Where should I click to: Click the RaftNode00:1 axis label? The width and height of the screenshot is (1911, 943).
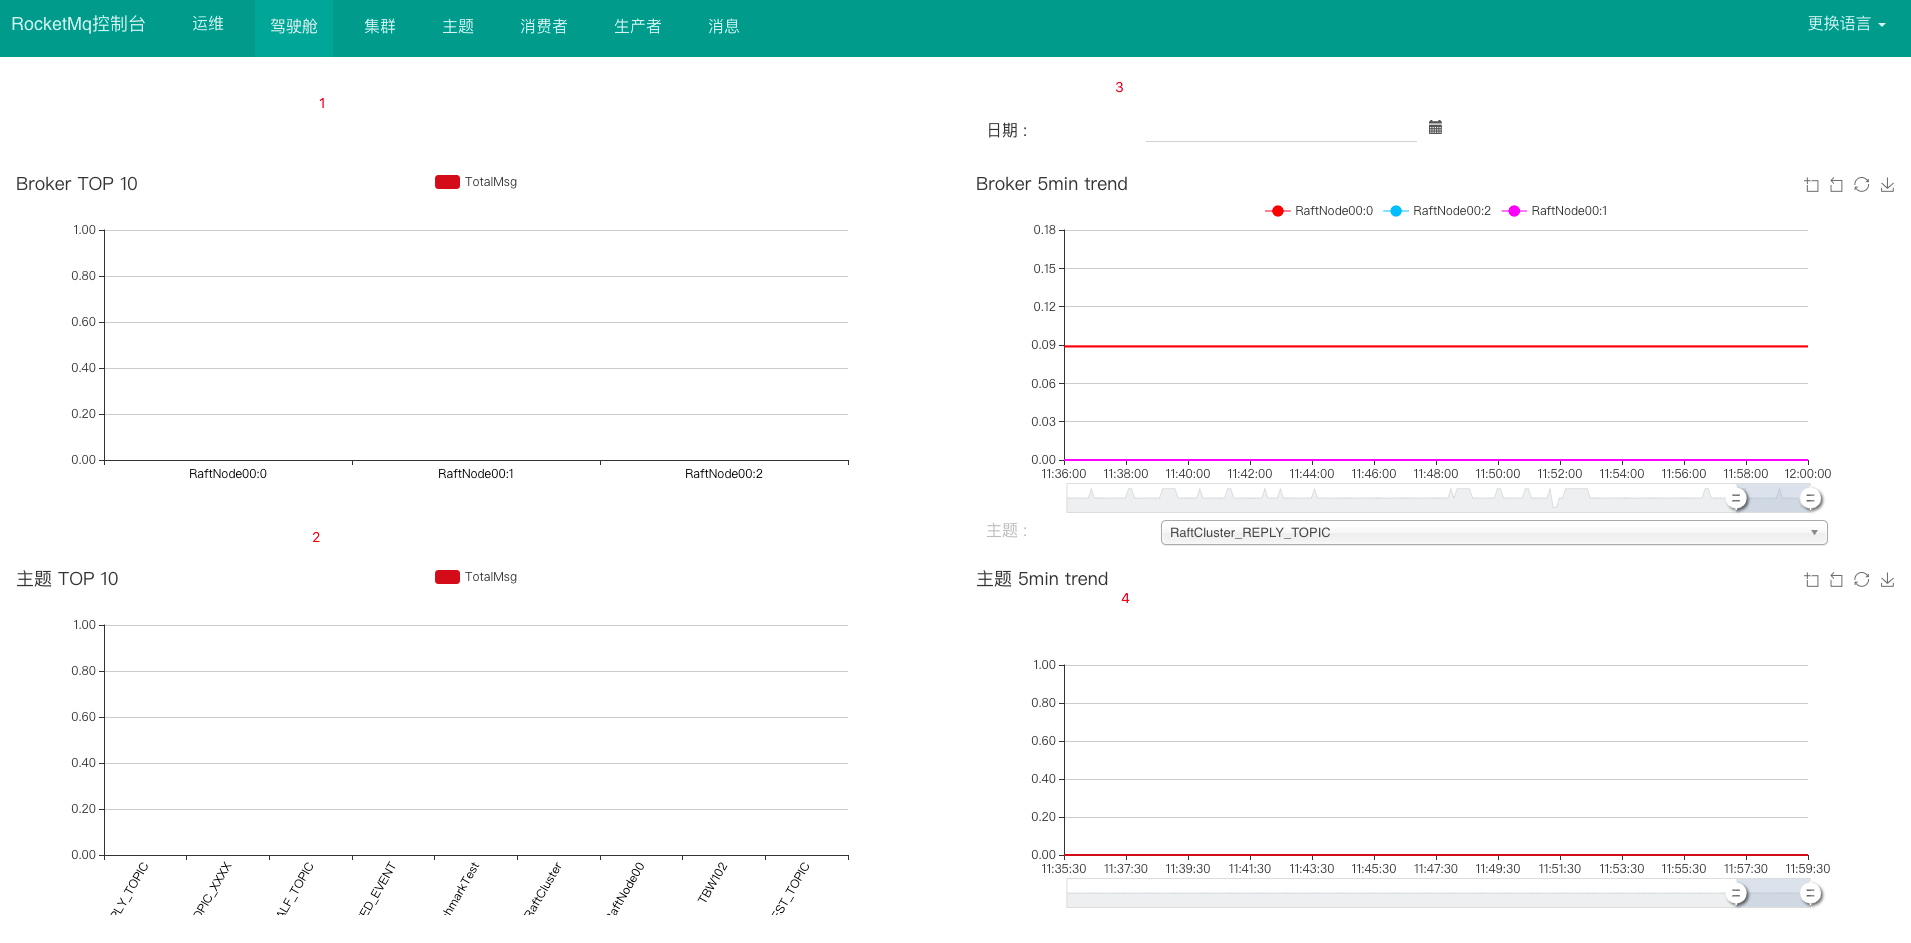click(476, 474)
